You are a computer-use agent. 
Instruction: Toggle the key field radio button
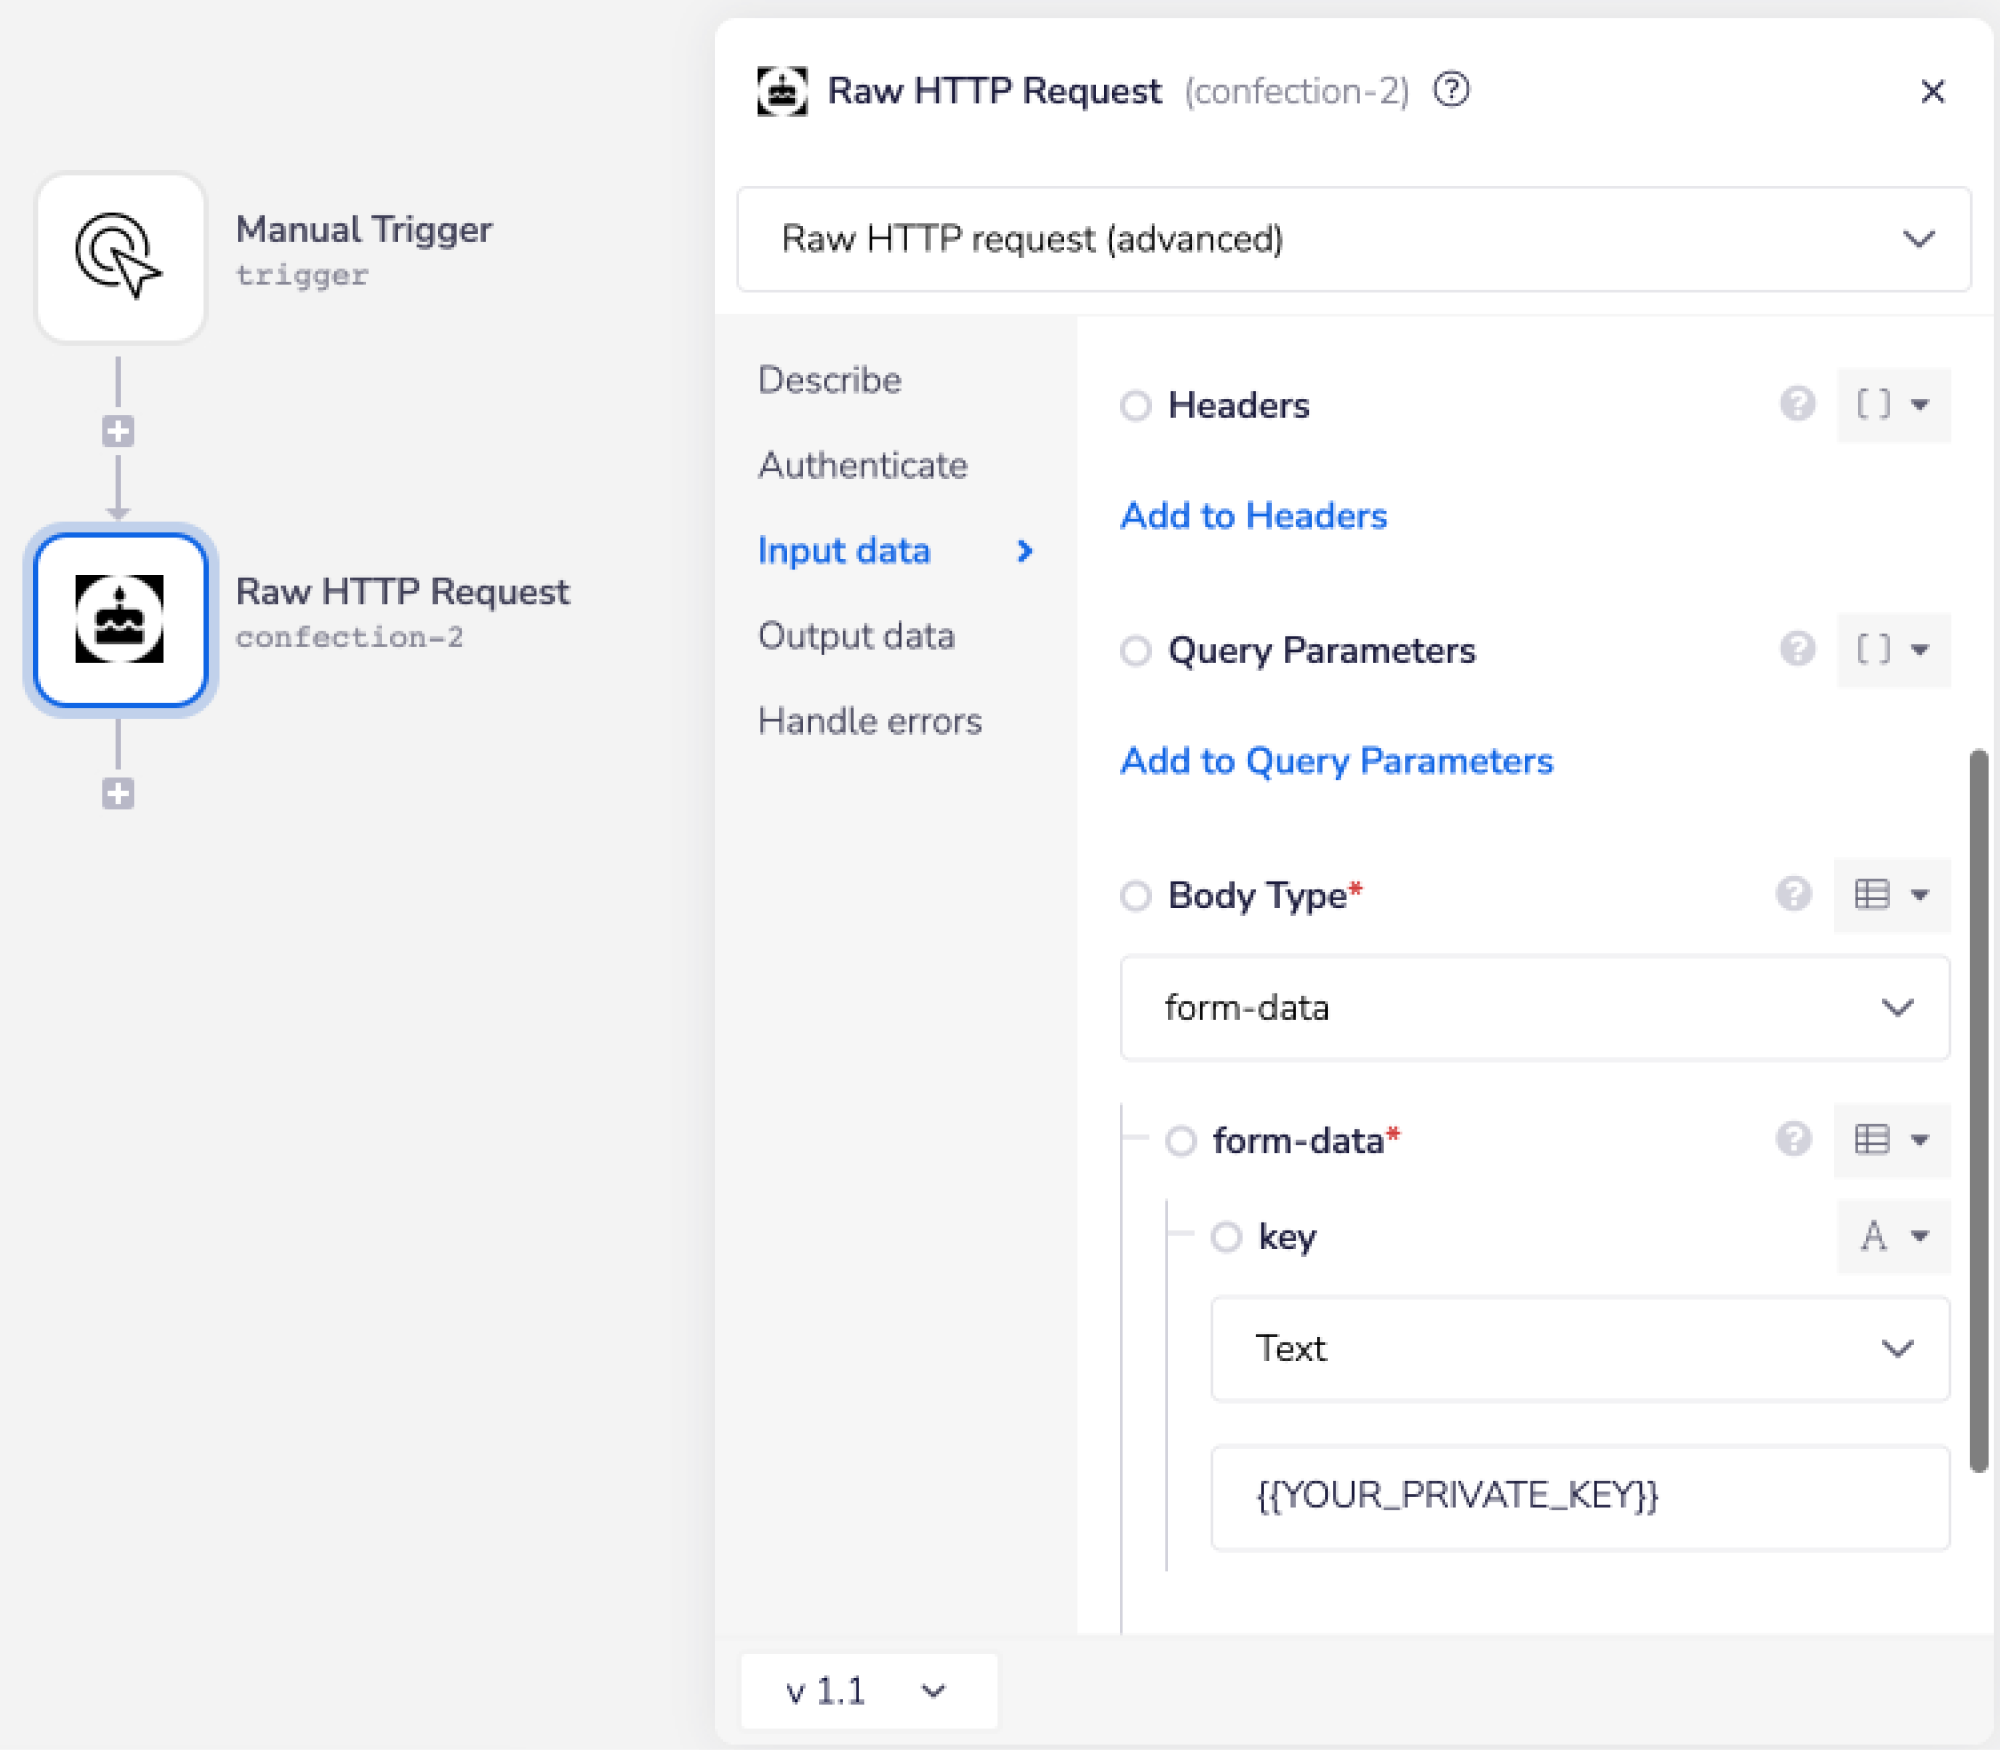[x=1226, y=1237]
